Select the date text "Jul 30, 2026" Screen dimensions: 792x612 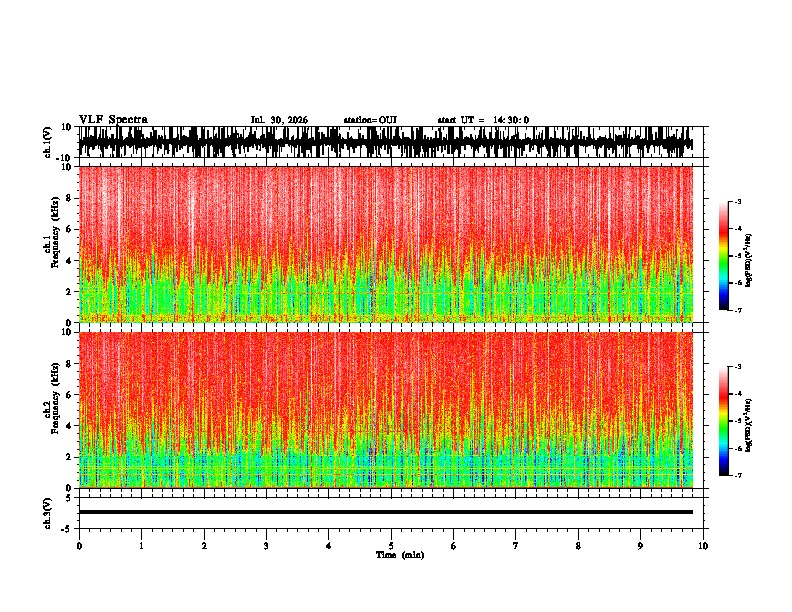279,120
